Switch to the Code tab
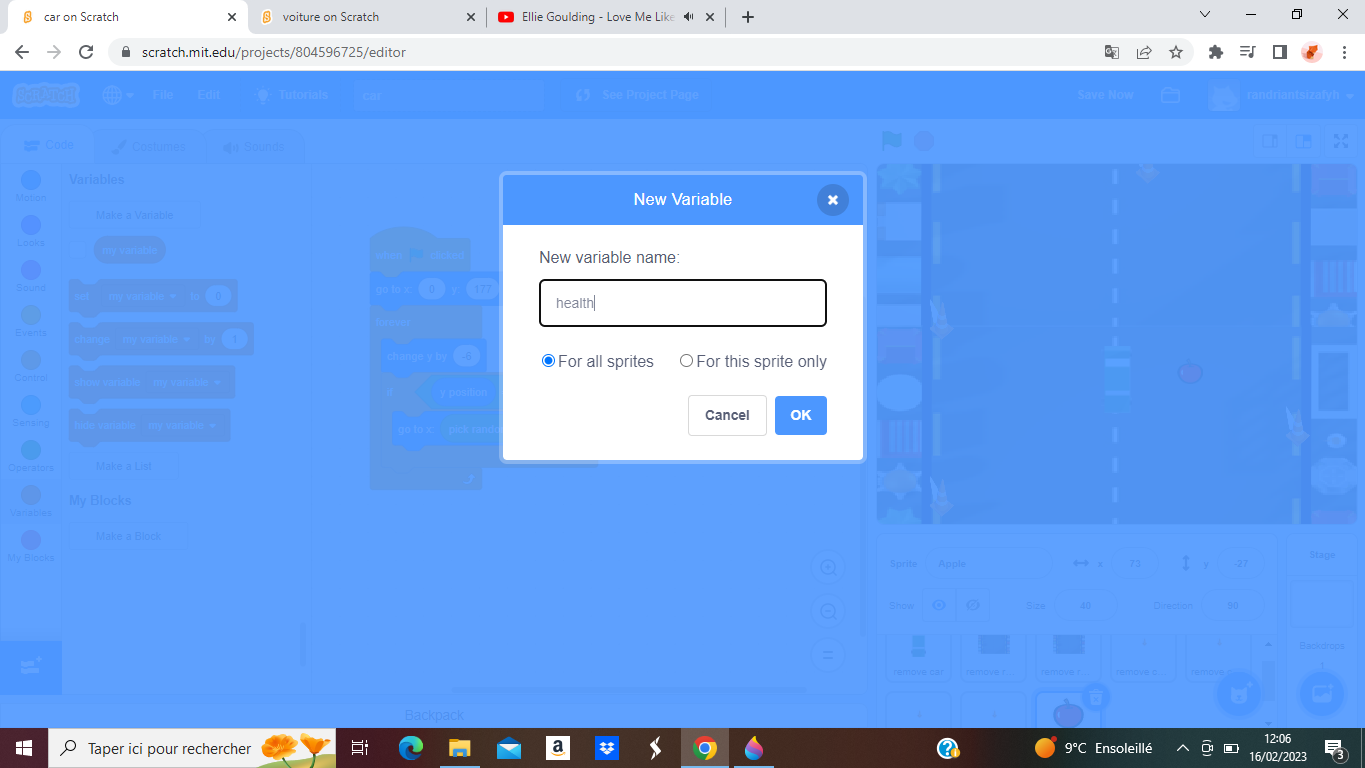This screenshot has width=1365, height=768. pyautogui.click(x=49, y=146)
